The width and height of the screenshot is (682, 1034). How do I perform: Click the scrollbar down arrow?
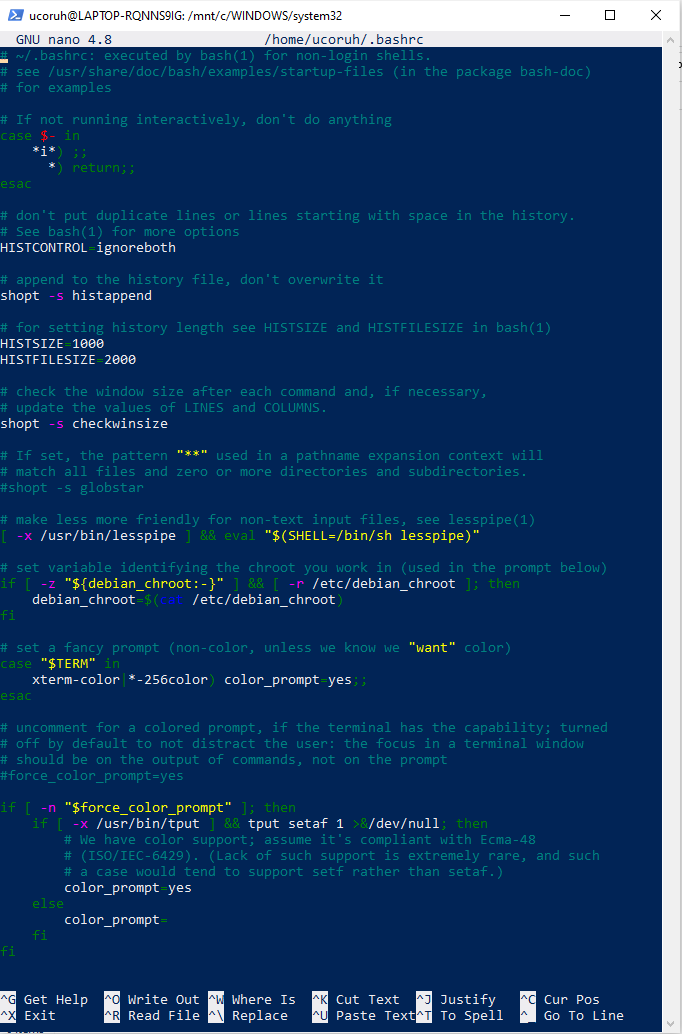pyautogui.click(x=670, y=1022)
